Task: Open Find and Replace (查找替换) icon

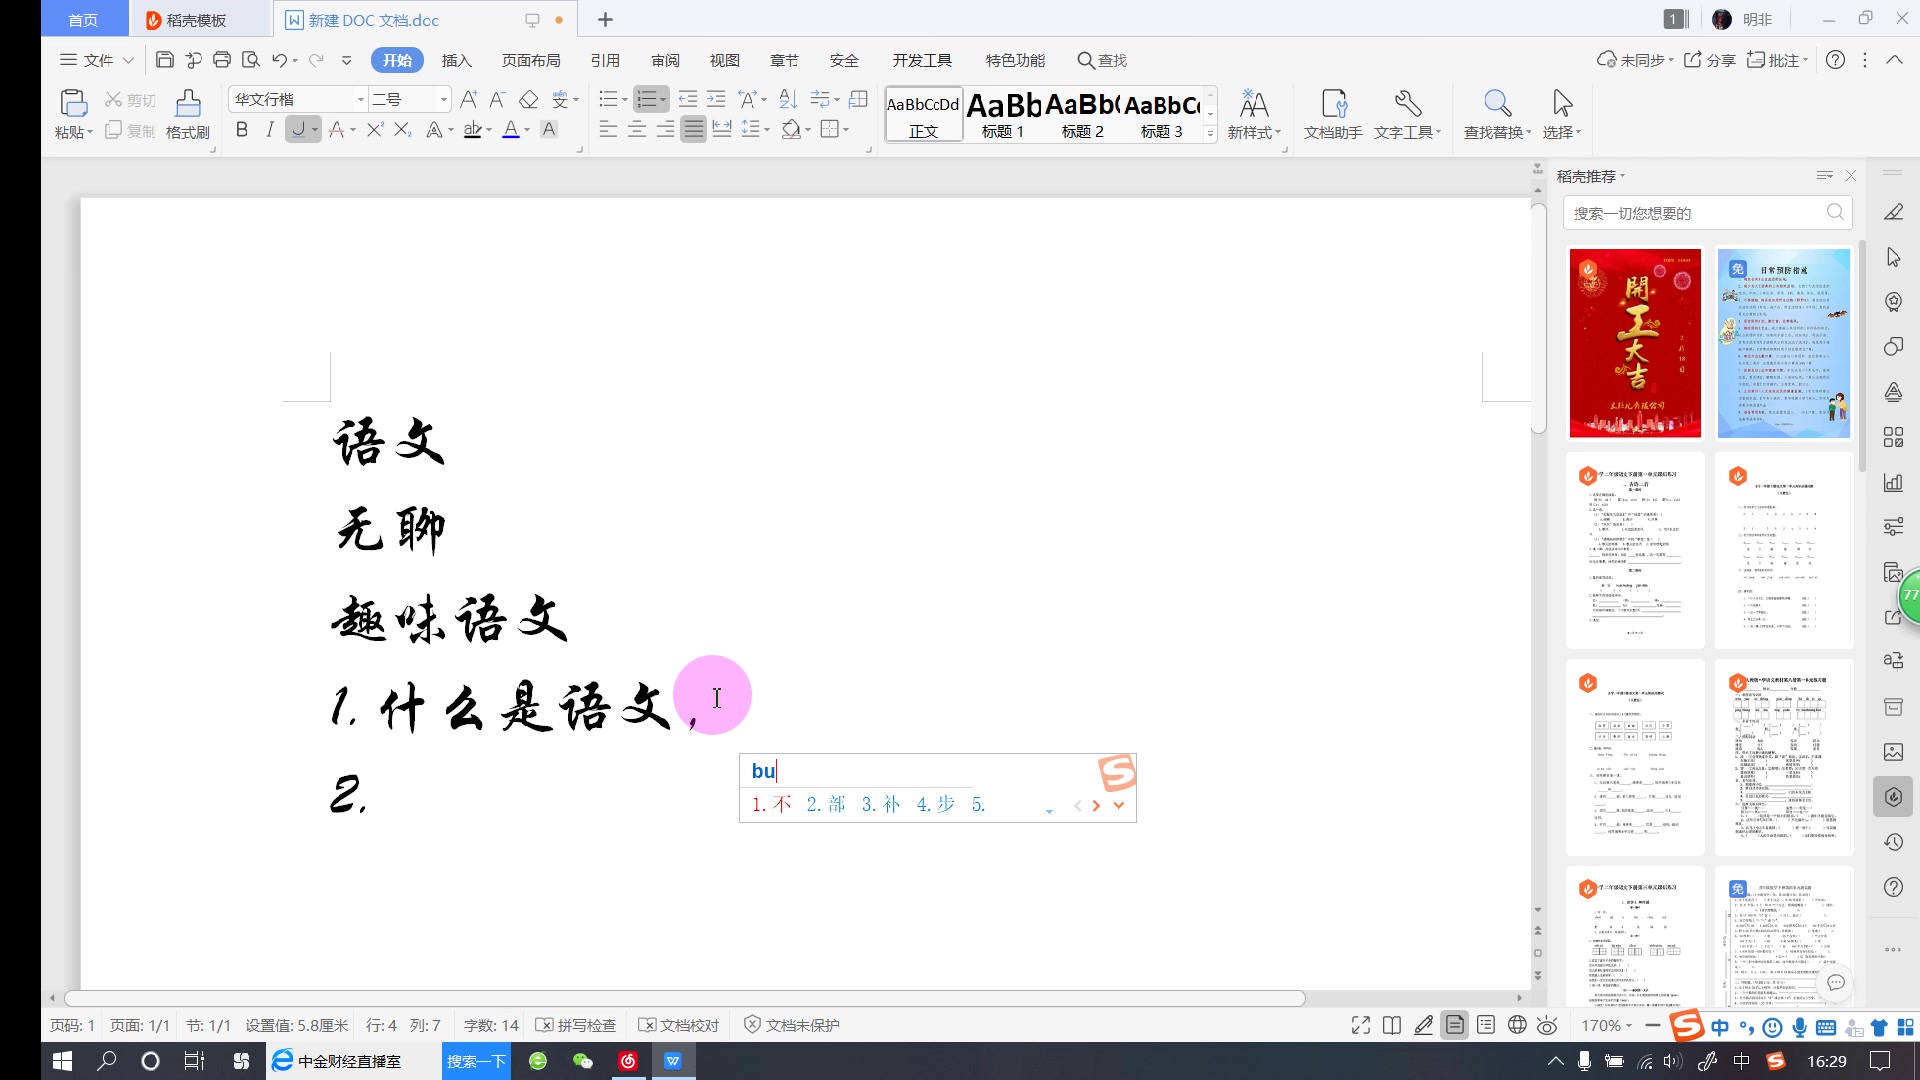Action: point(1497,103)
